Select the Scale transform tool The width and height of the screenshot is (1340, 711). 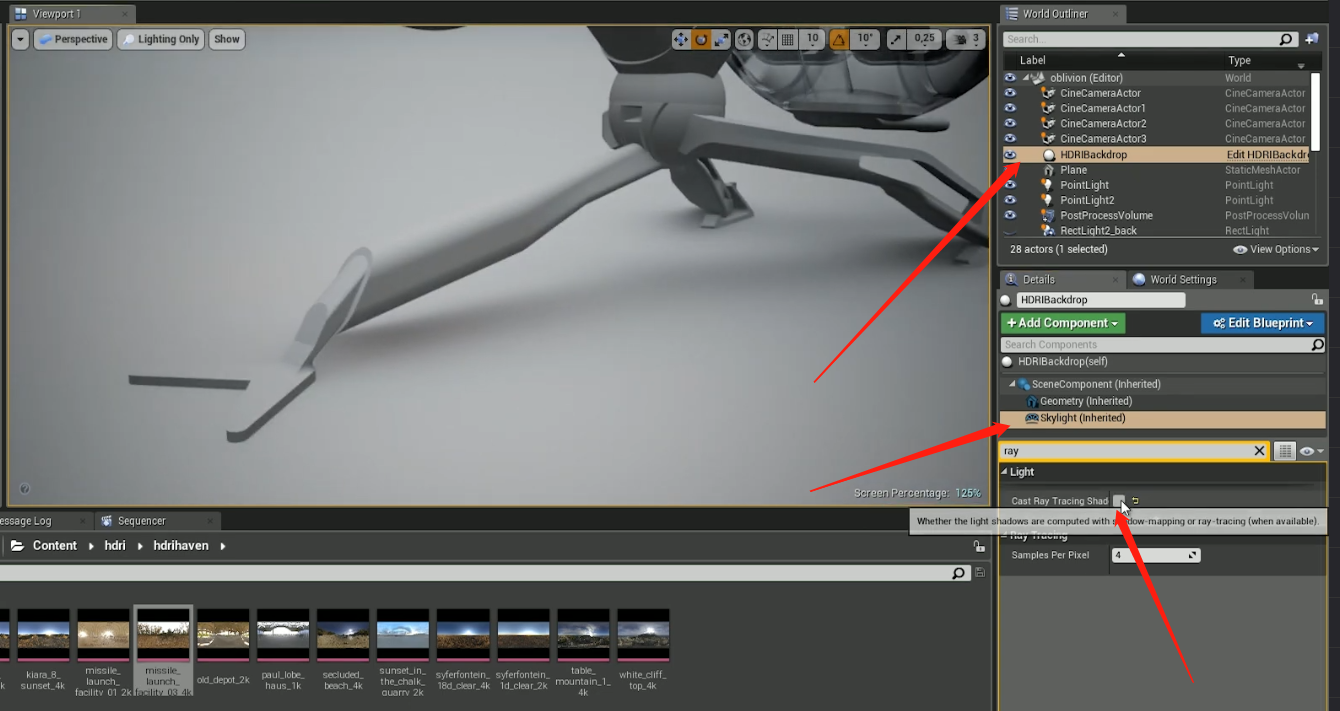point(723,39)
